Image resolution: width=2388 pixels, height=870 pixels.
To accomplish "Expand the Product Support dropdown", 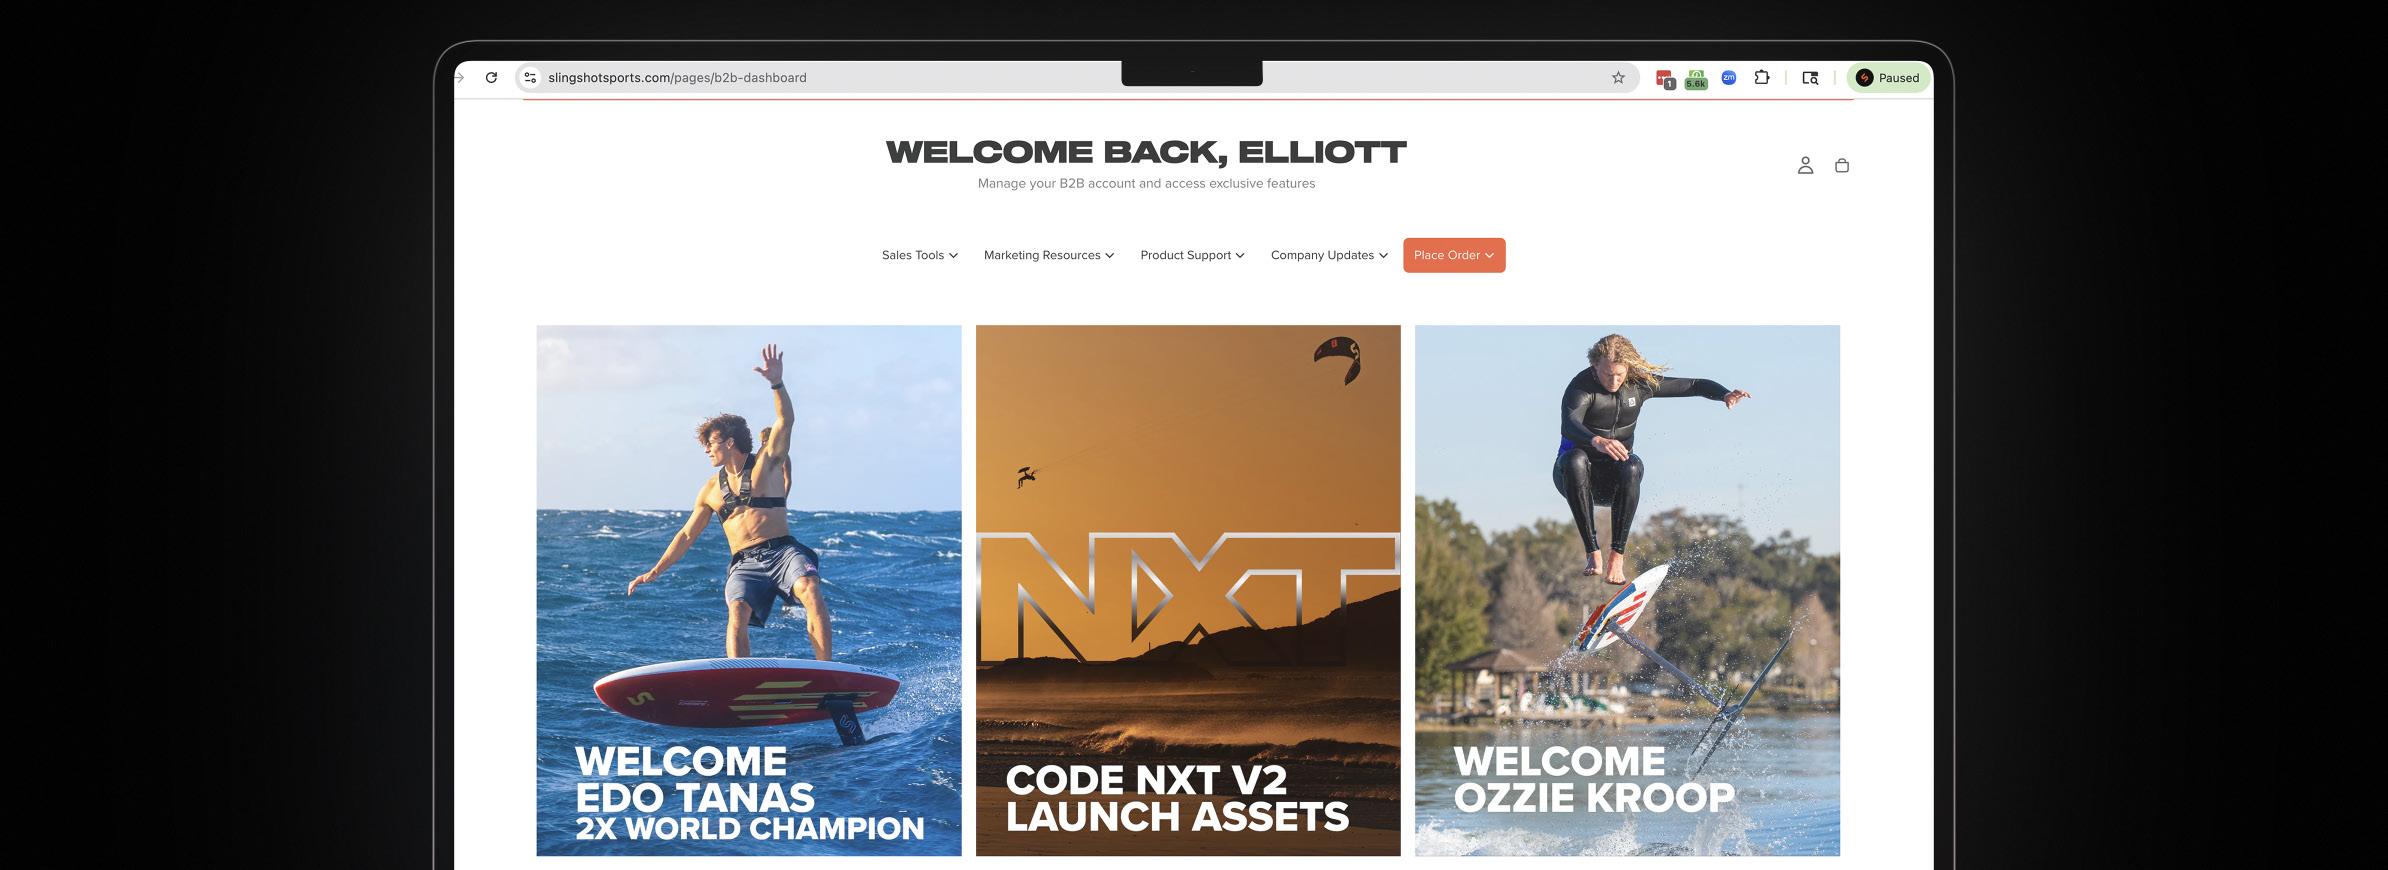I will (x=1192, y=255).
